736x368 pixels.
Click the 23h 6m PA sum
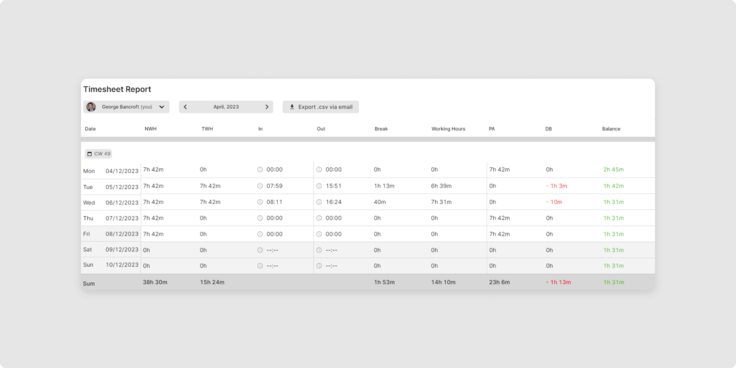point(498,282)
